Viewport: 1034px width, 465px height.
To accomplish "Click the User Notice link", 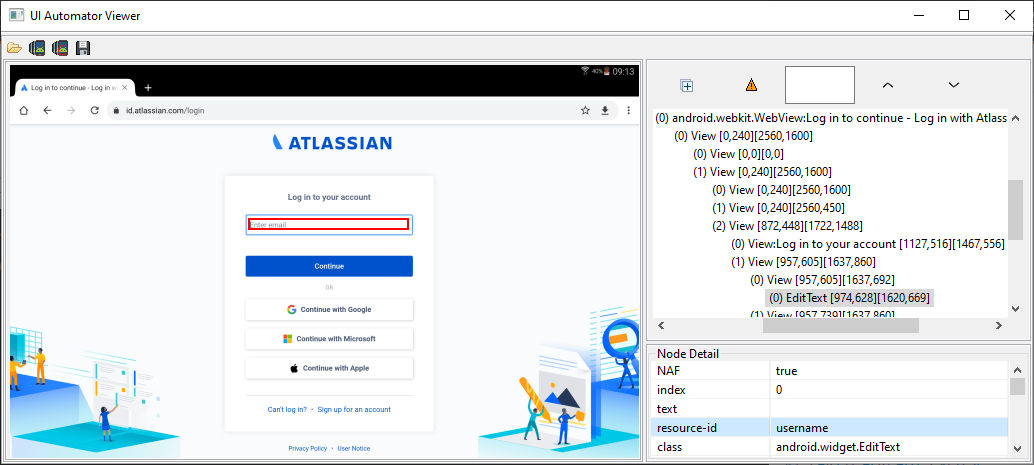I will 353,449.
